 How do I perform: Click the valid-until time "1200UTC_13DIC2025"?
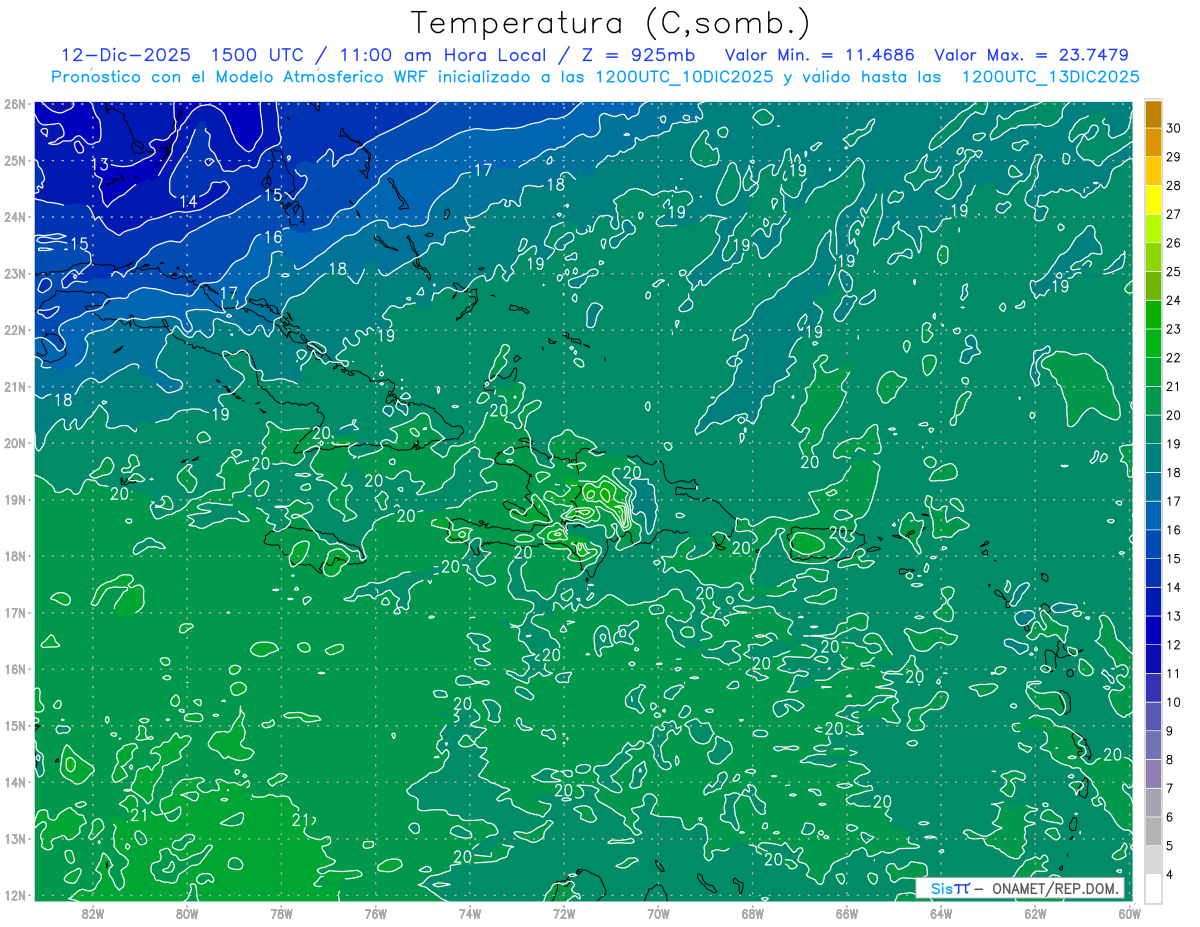[x=1050, y=77]
